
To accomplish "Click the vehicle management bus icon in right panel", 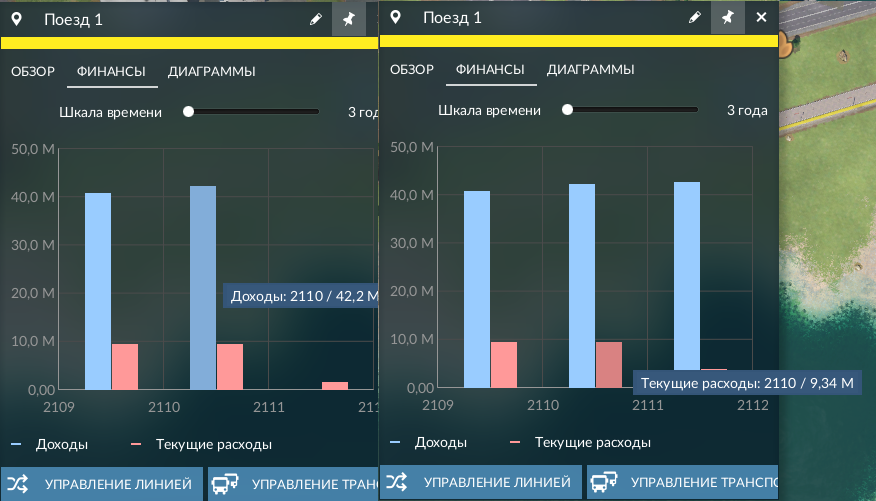I will click(x=604, y=482).
